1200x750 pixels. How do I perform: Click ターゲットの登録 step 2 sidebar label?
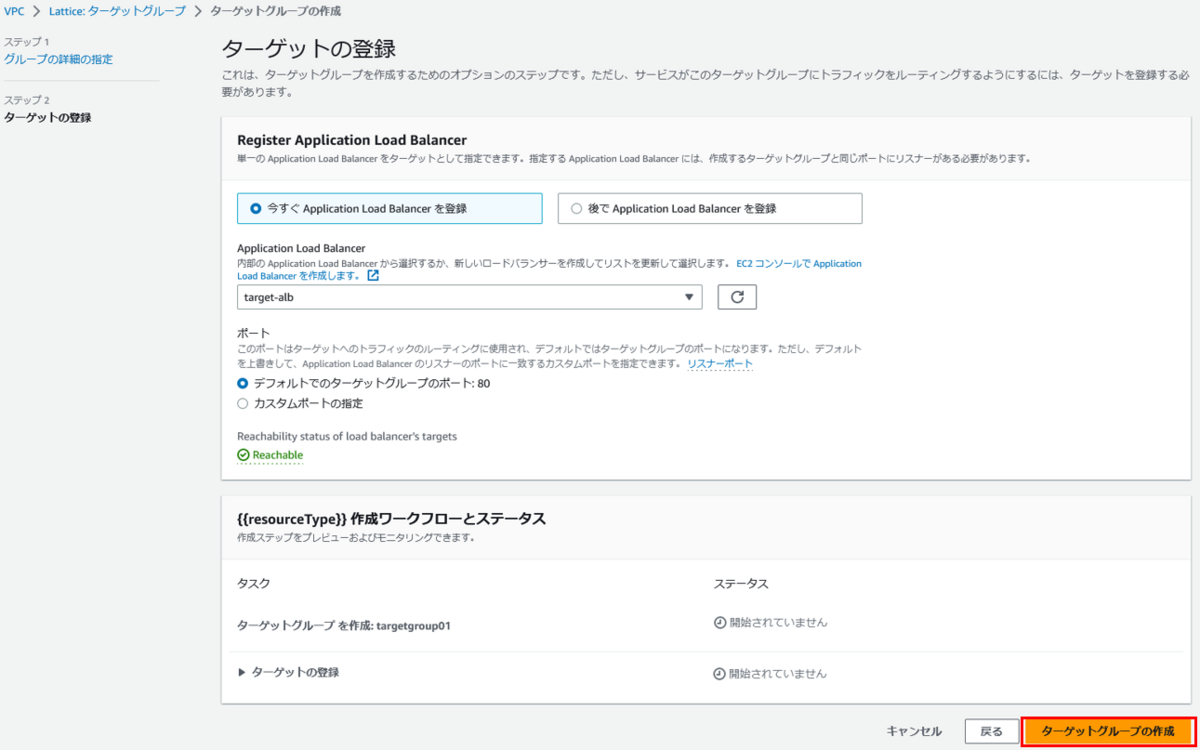[x=48, y=118]
